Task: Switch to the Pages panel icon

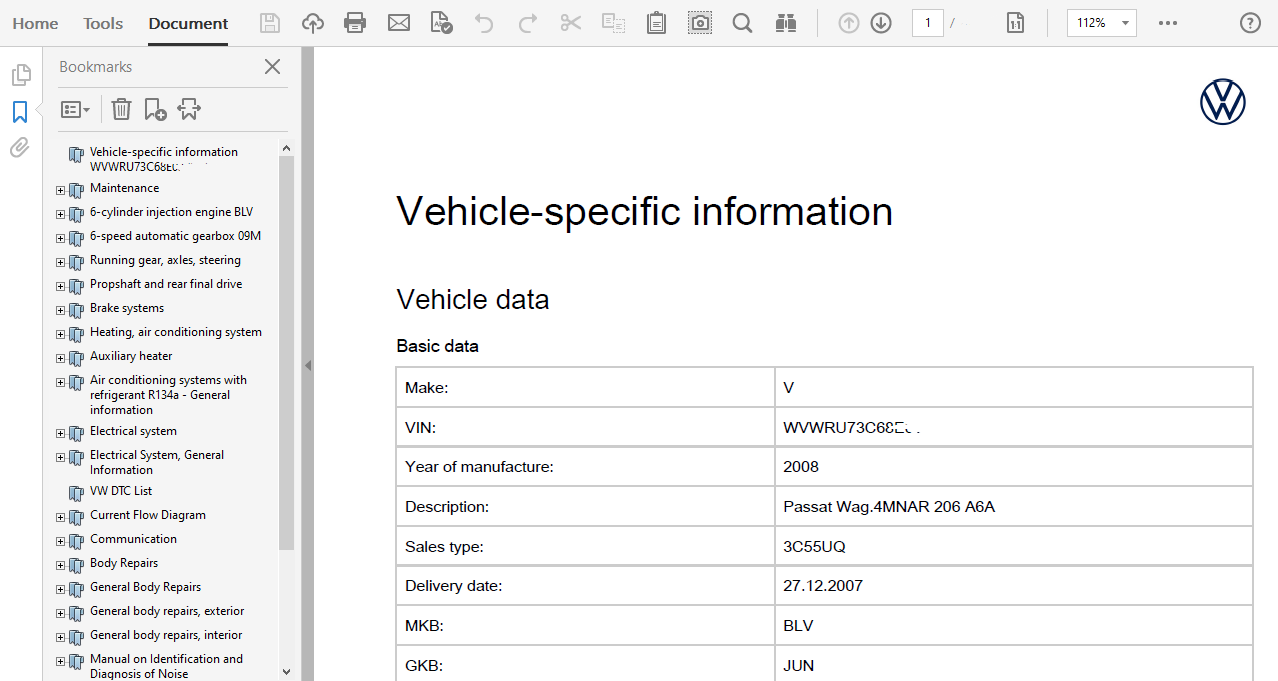Action: tap(21, 73)
